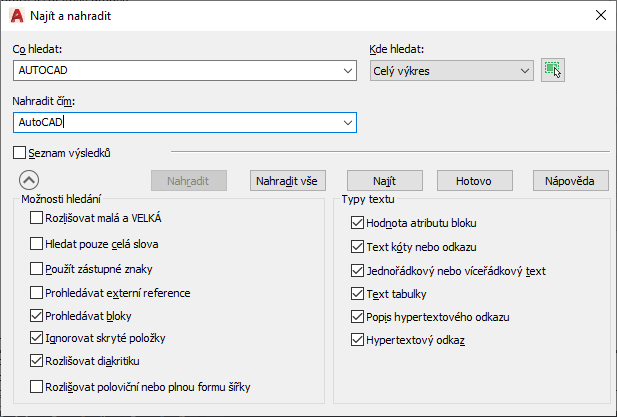The height and width of the screenshot is (417, 617).
Task: Click the select objects icon button
Action: click(x=552, y=70)
